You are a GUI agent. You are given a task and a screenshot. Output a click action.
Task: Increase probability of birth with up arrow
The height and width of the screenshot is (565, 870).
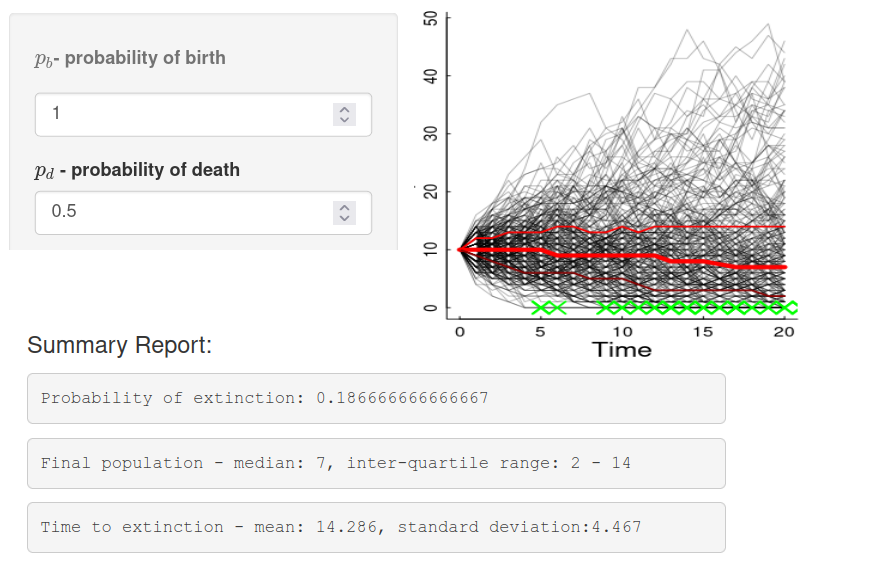344,109
